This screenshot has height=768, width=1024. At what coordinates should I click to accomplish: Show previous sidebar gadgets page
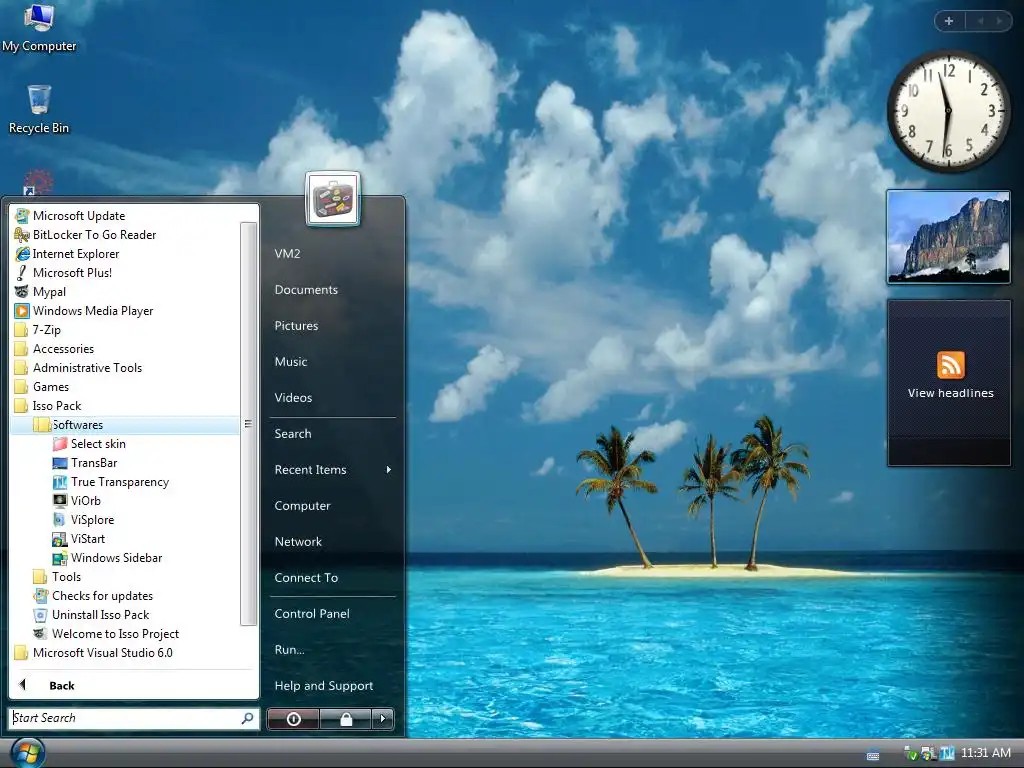[980, 21]
